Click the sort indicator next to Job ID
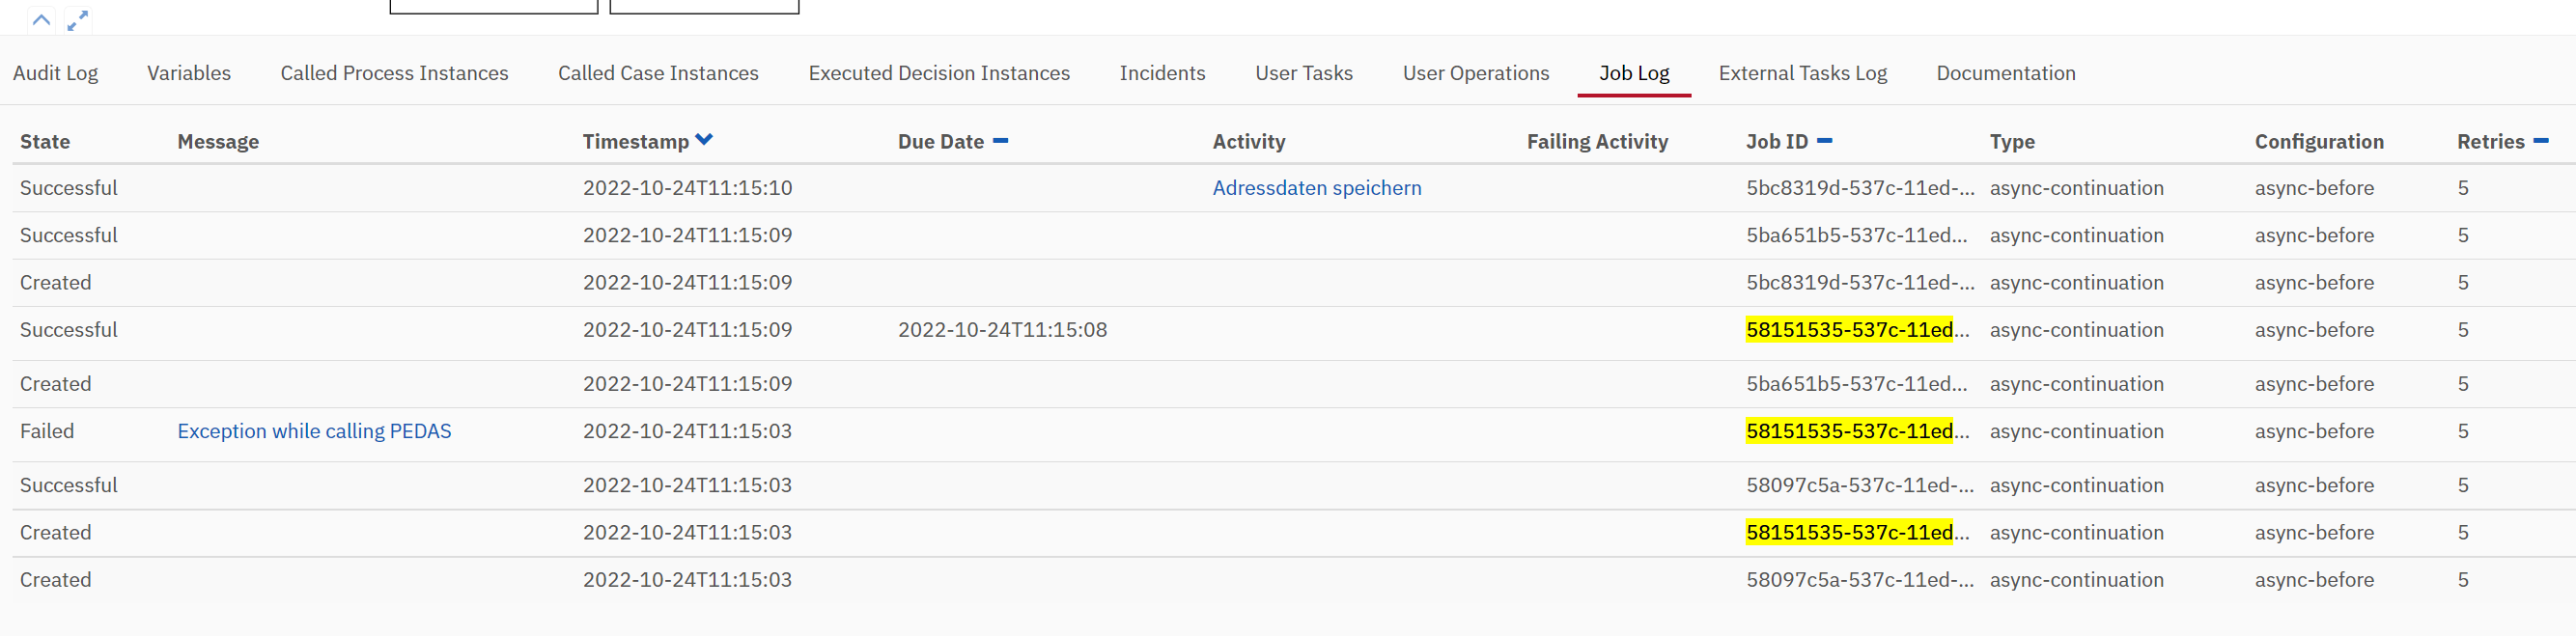 (x=1824, y=141)
